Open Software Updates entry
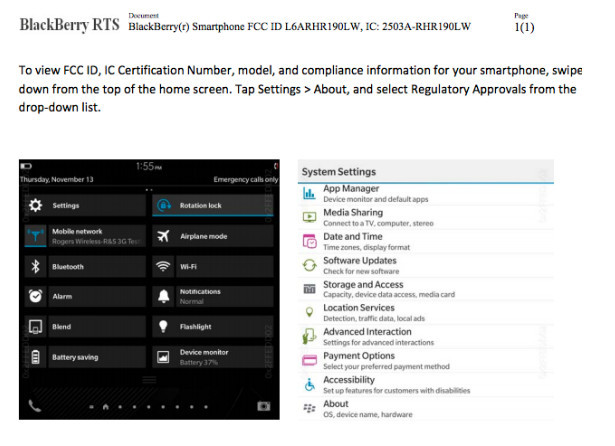 coord(426,266)
